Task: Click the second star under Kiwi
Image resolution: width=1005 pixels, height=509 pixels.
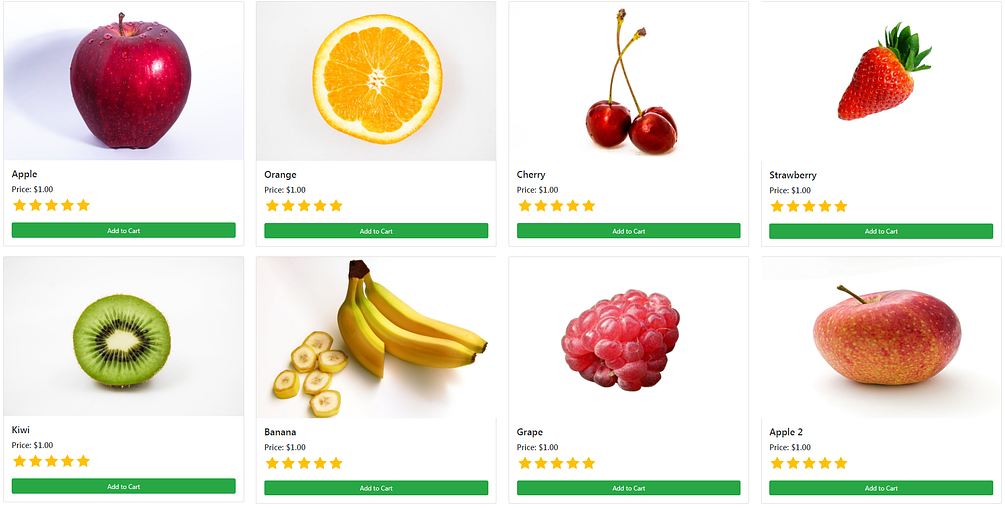Action: [x=35, y=461]
